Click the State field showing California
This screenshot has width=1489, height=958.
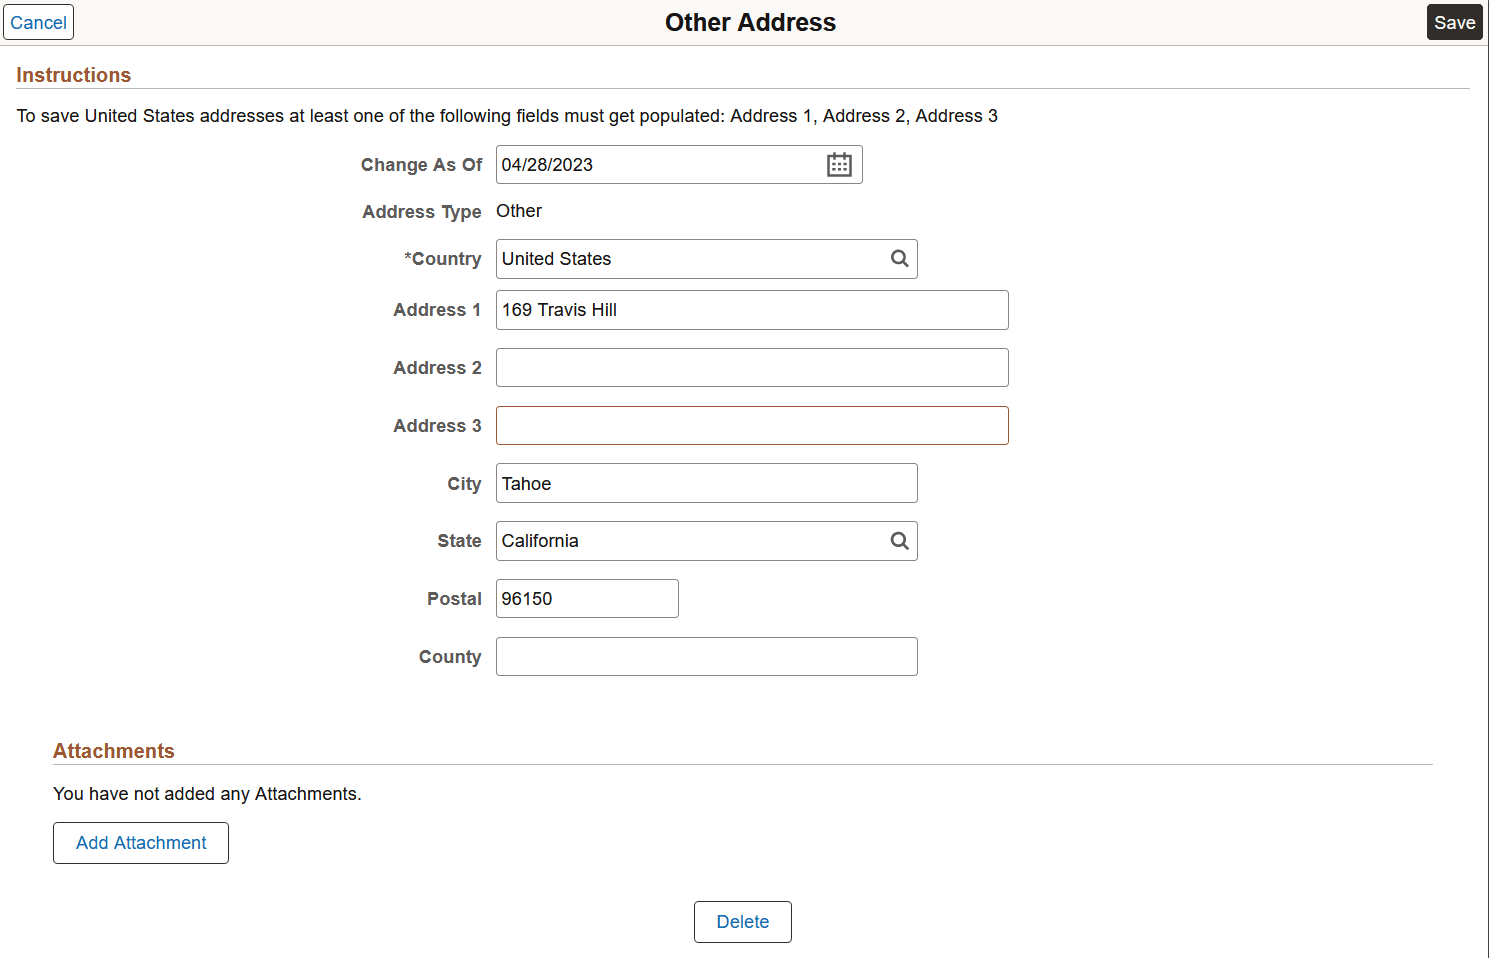pos(690,540)
